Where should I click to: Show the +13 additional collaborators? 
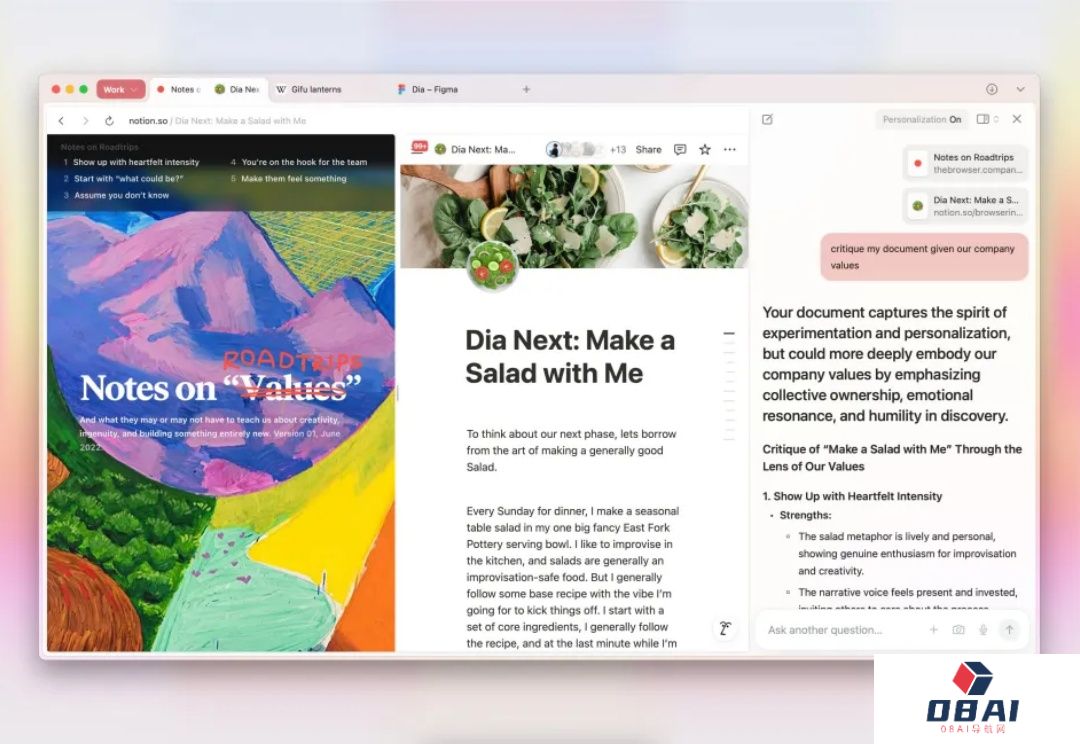point(617,149)
